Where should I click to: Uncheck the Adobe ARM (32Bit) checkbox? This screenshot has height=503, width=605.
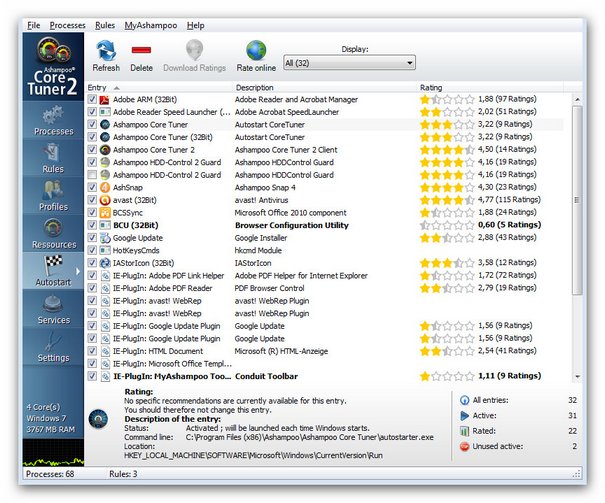(x=92, y=100)
